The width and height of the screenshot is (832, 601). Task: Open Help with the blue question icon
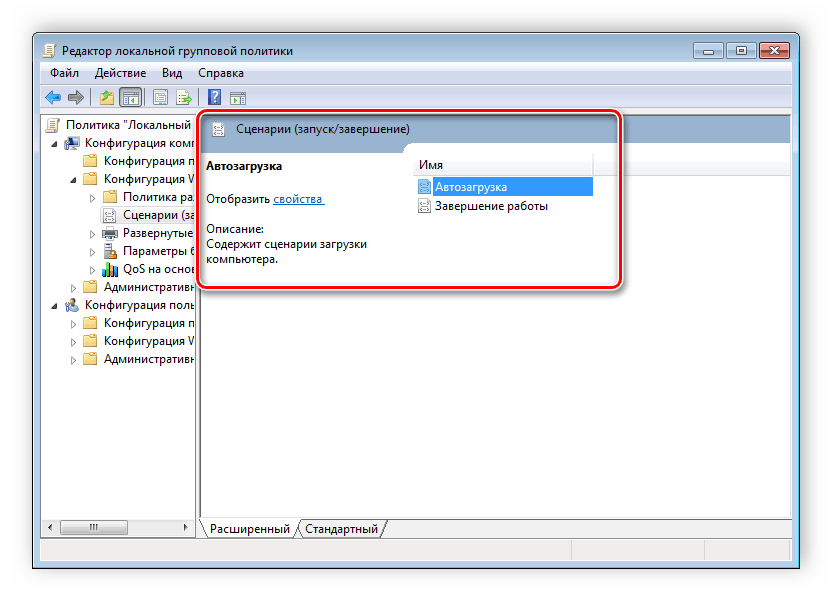point(214,98)
